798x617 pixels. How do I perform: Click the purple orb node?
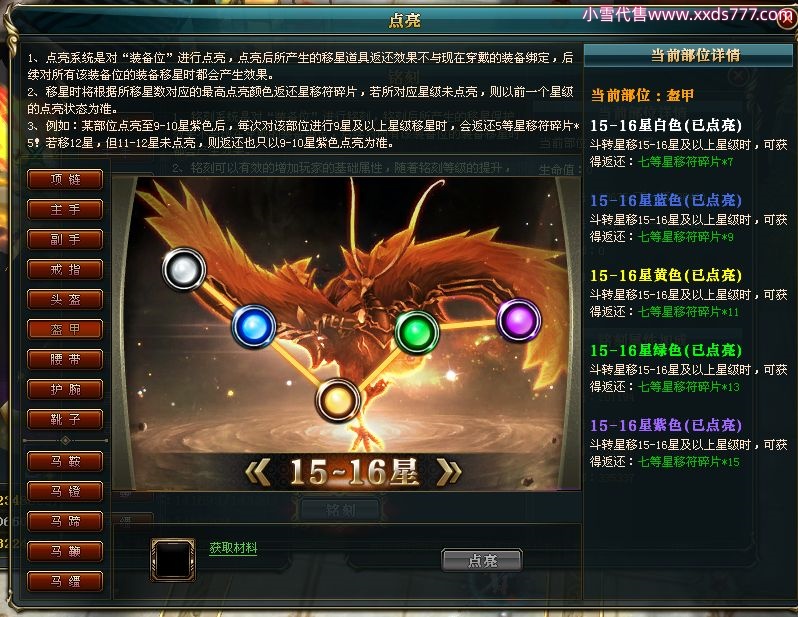pos(519,320)
